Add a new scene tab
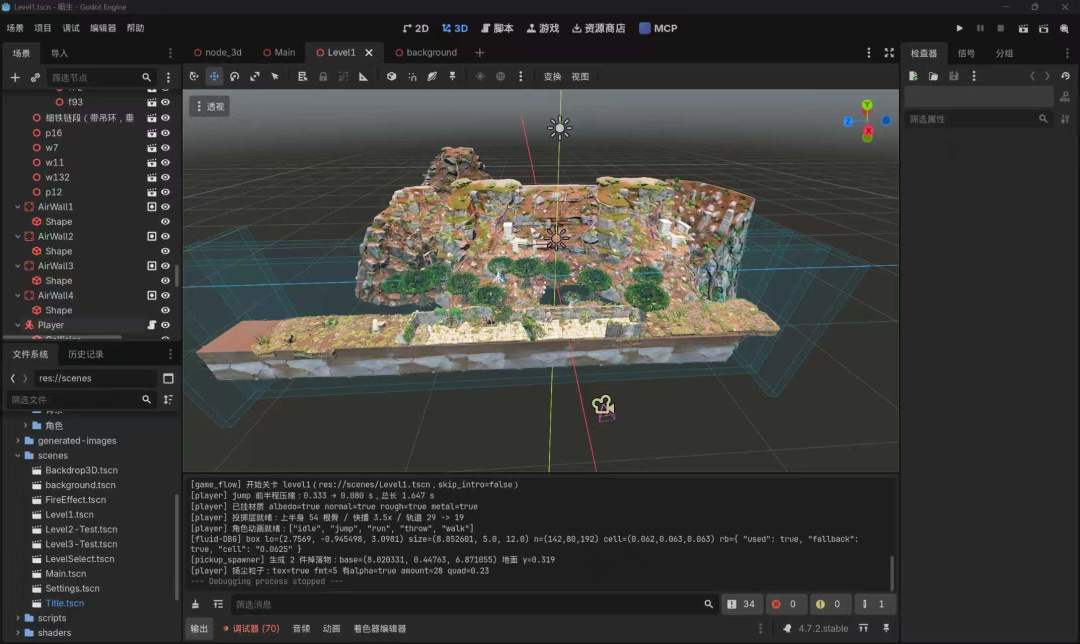The height and width of the screenshot is (644, 1080). 480,52
